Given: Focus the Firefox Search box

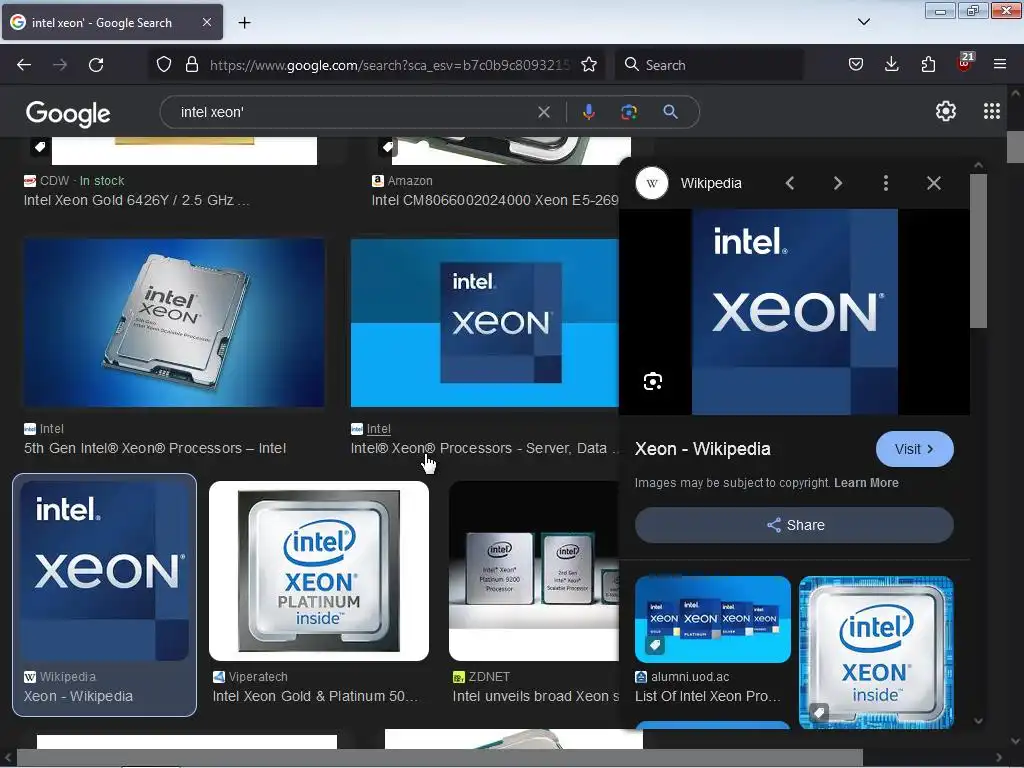Looking at the screenshot, I should click(x=709, y=65).
